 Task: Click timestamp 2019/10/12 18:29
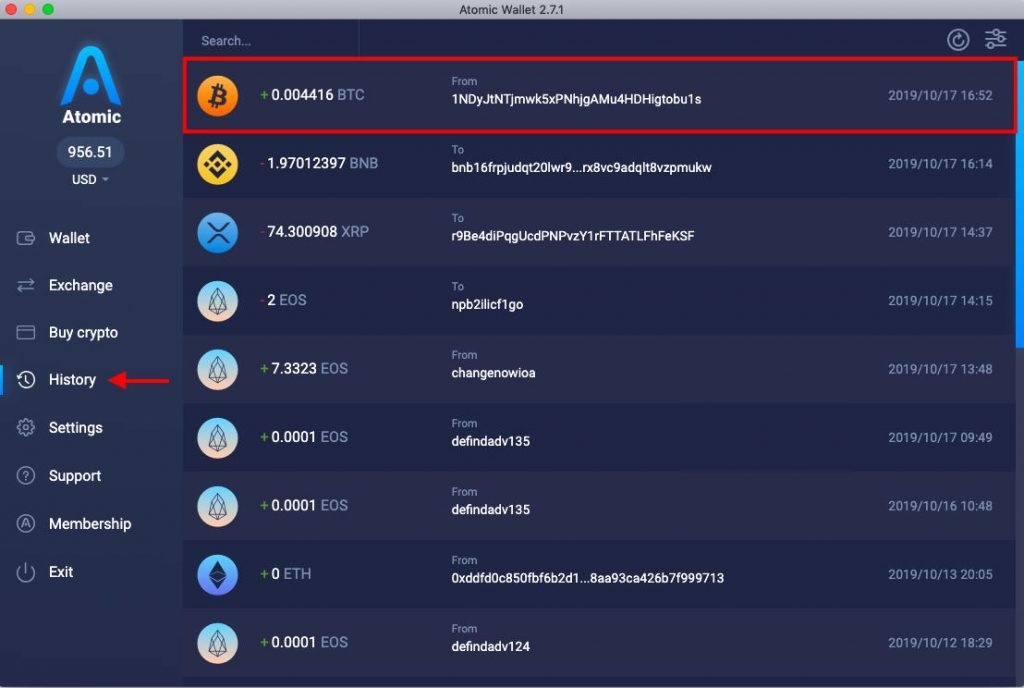click(940, 643)
